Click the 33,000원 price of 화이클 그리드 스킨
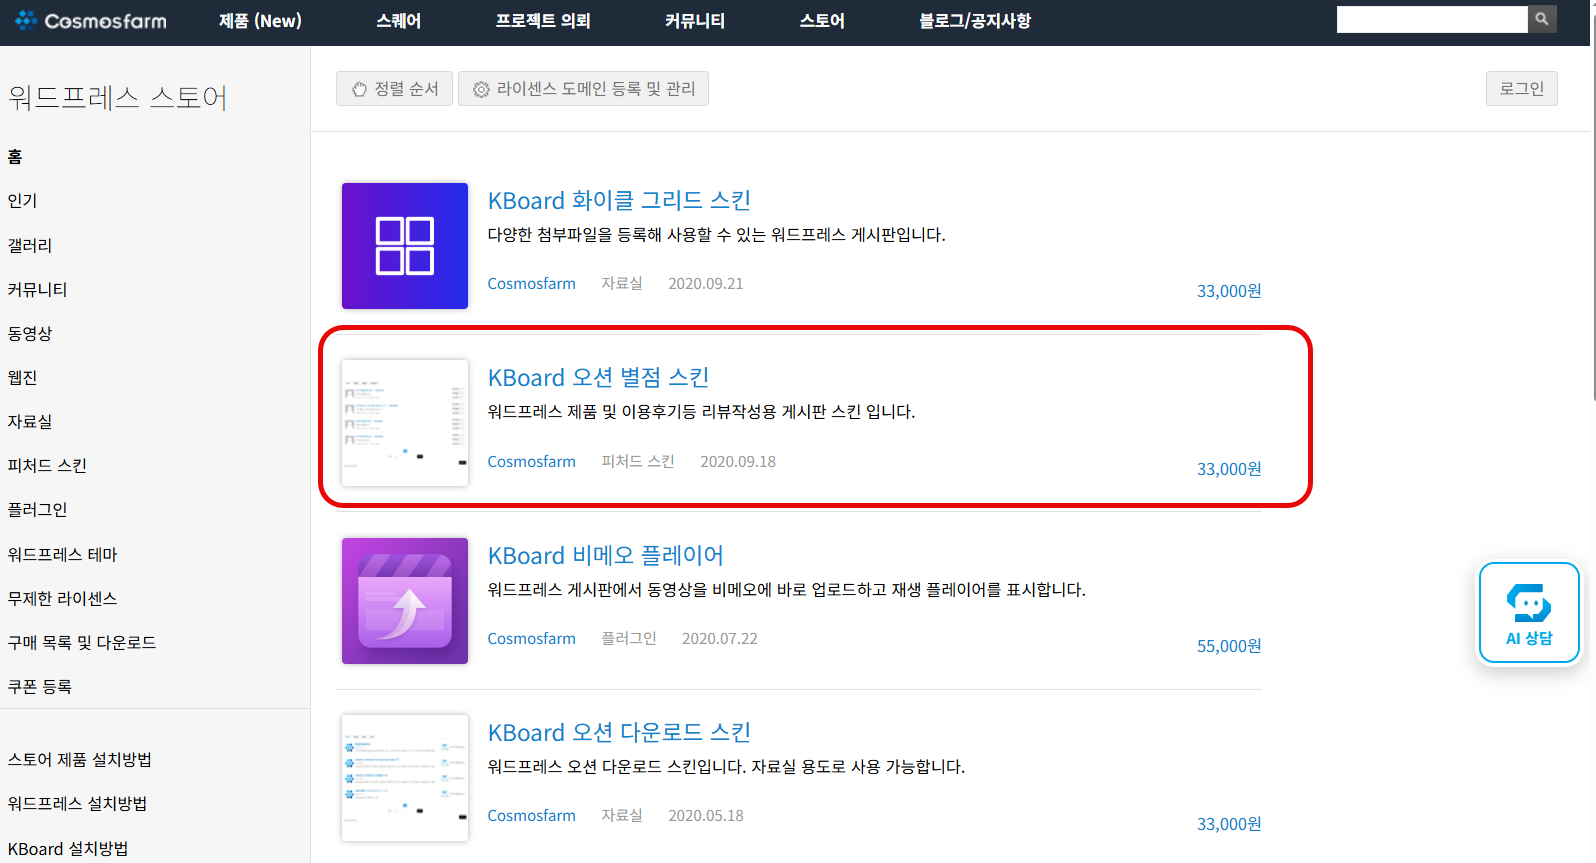Viewport: 1596px width, 863px height. pos(1229,291)
